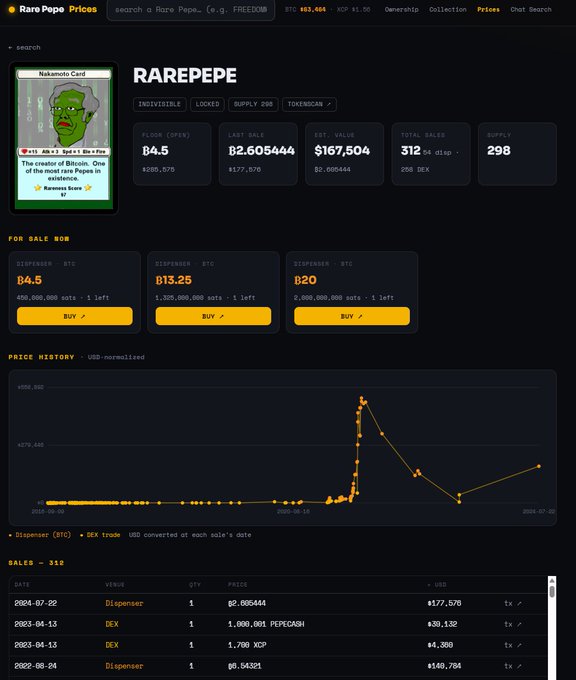The image size is (576, 680).
Task: Select the Supply 298 stat card
Action: [517, 154]
